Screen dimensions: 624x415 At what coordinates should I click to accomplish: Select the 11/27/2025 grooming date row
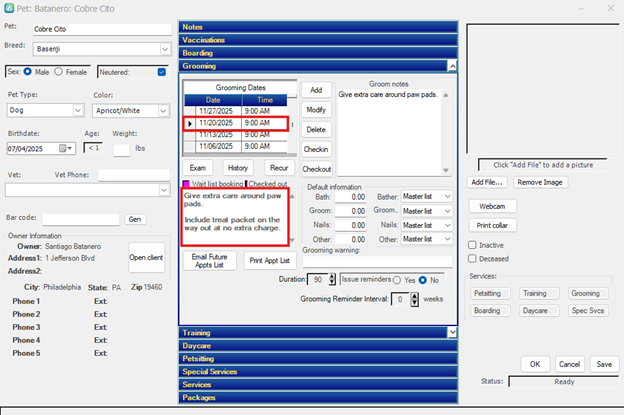tap(236, 111)
